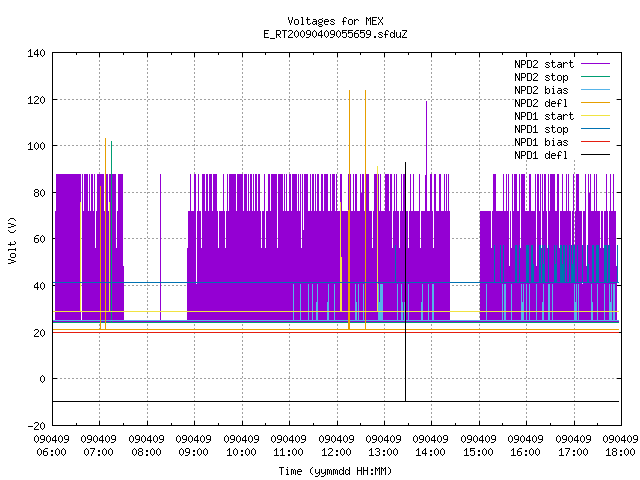Click the red NPD1 bias legend line
640x480 pixels.
click(595, 142)
